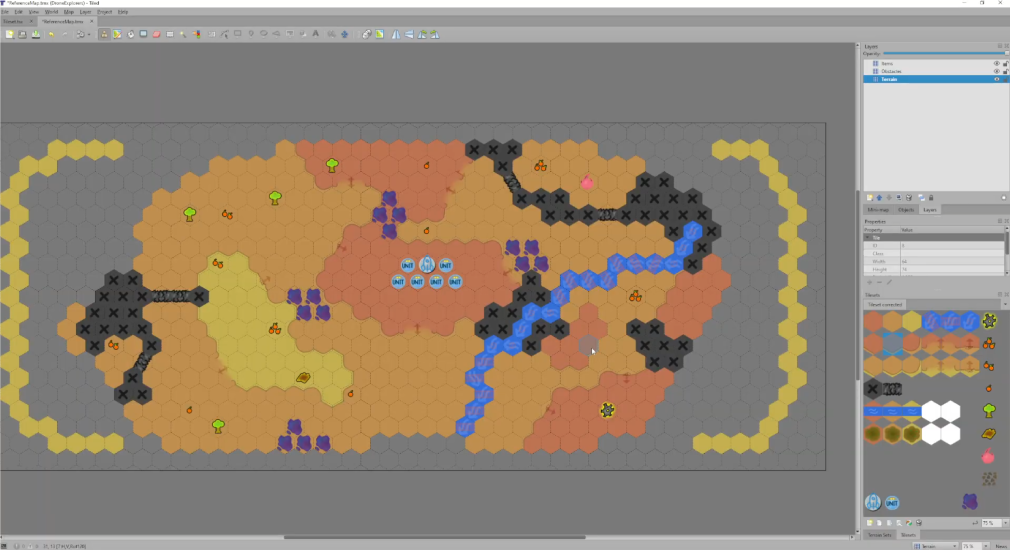
Task: Select the Stamp Brush tool
Action: 104,34
